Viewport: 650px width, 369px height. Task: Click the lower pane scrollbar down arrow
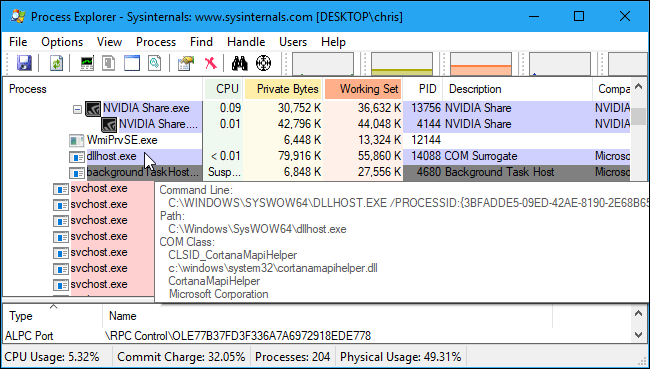pos(638,335)
